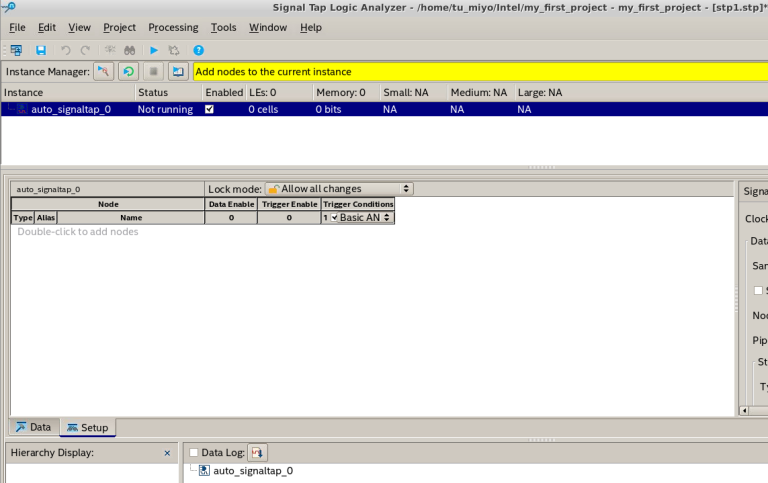This screenshot has height=483, width=768.
Task: Open the Tools menu
Action: (223, 27)
